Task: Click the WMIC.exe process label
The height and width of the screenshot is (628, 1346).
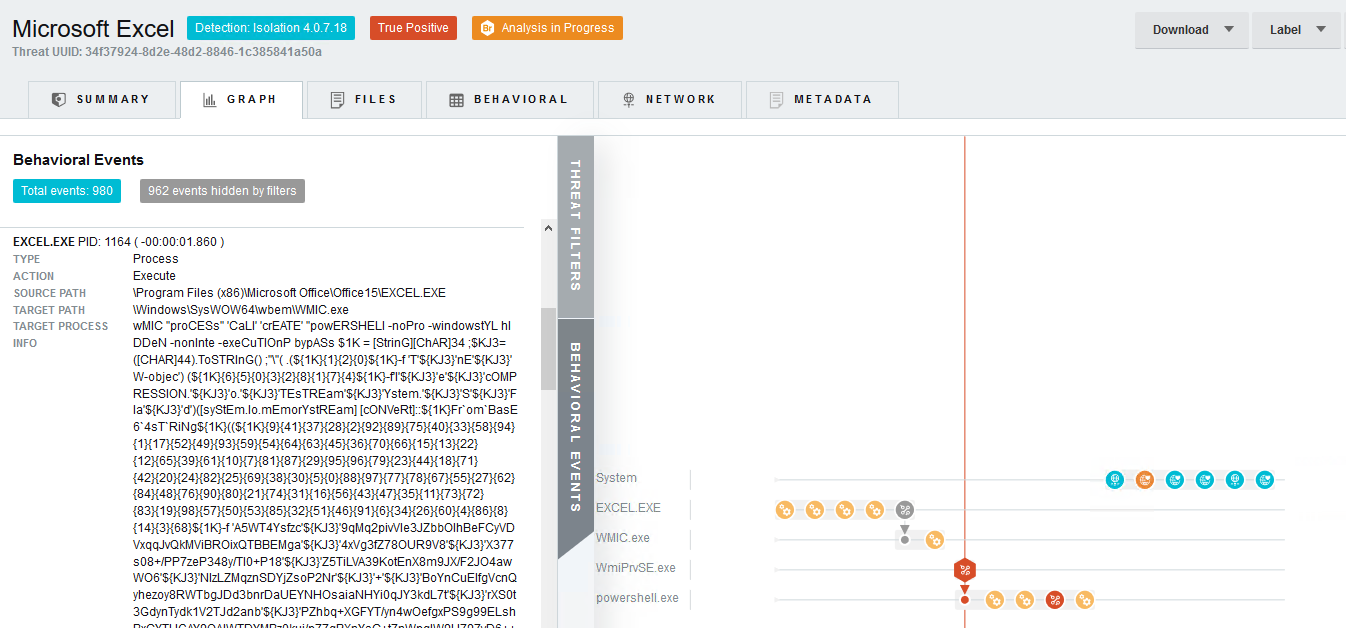Action: point(623,538)
